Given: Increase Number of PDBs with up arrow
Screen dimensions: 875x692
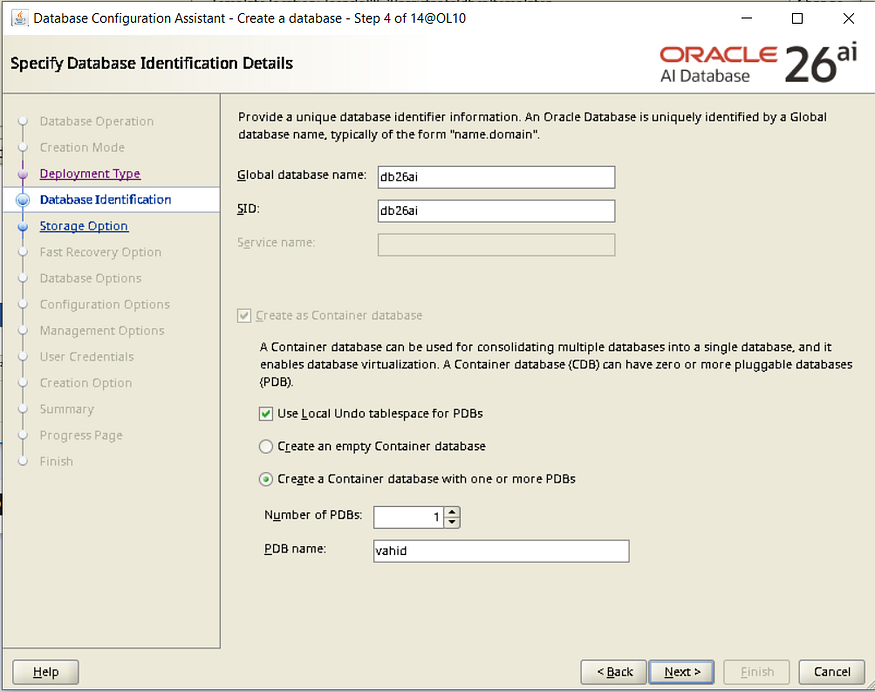Looking at the screenshot, I should click(452, 512).
